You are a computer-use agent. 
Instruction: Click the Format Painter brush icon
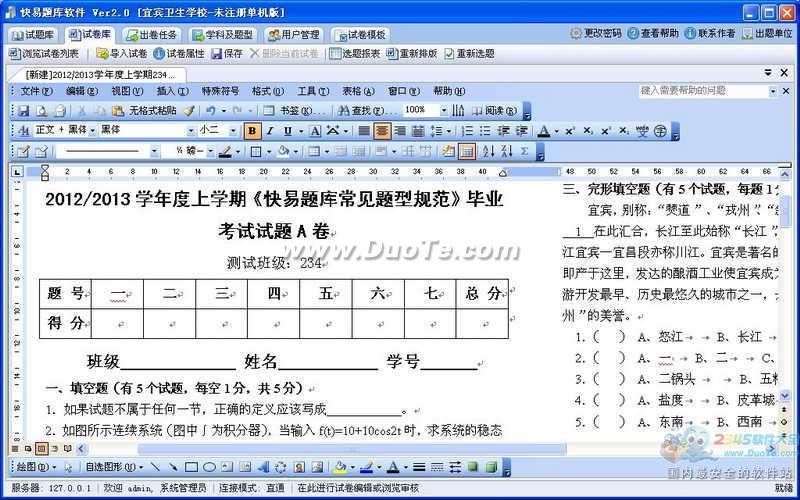point(189,111)
